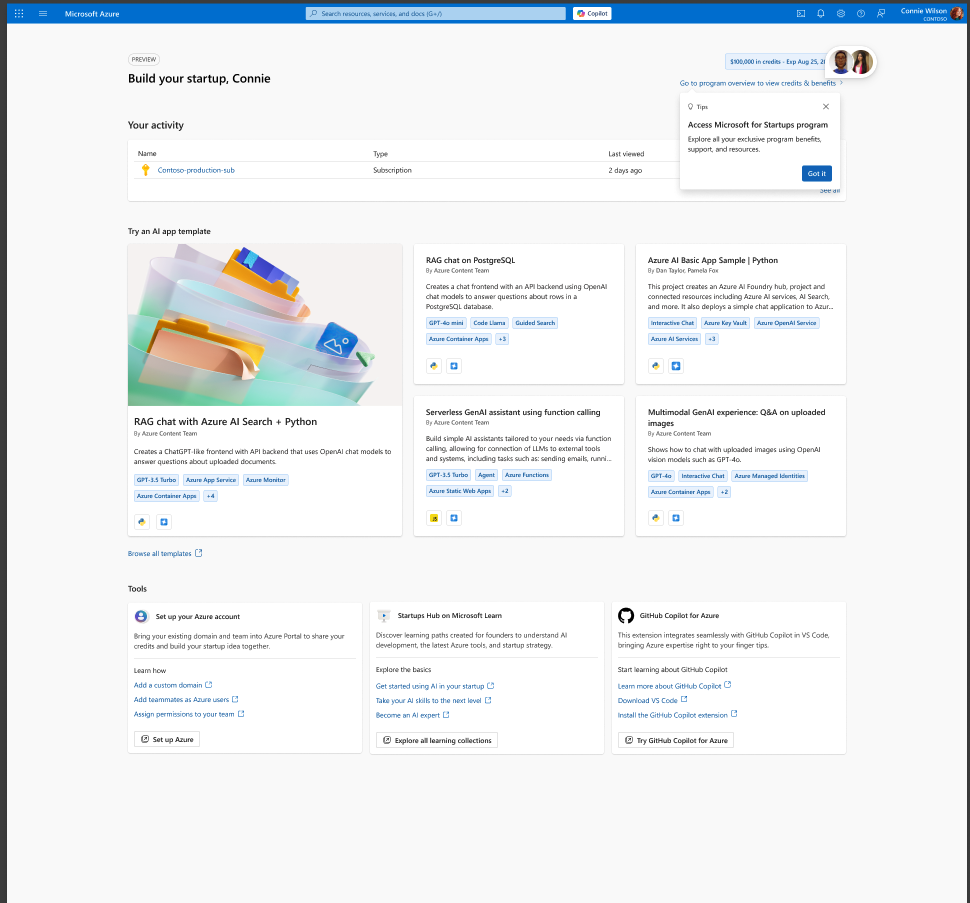Open Install the GitHub Copilot extension link

point(677,715)
